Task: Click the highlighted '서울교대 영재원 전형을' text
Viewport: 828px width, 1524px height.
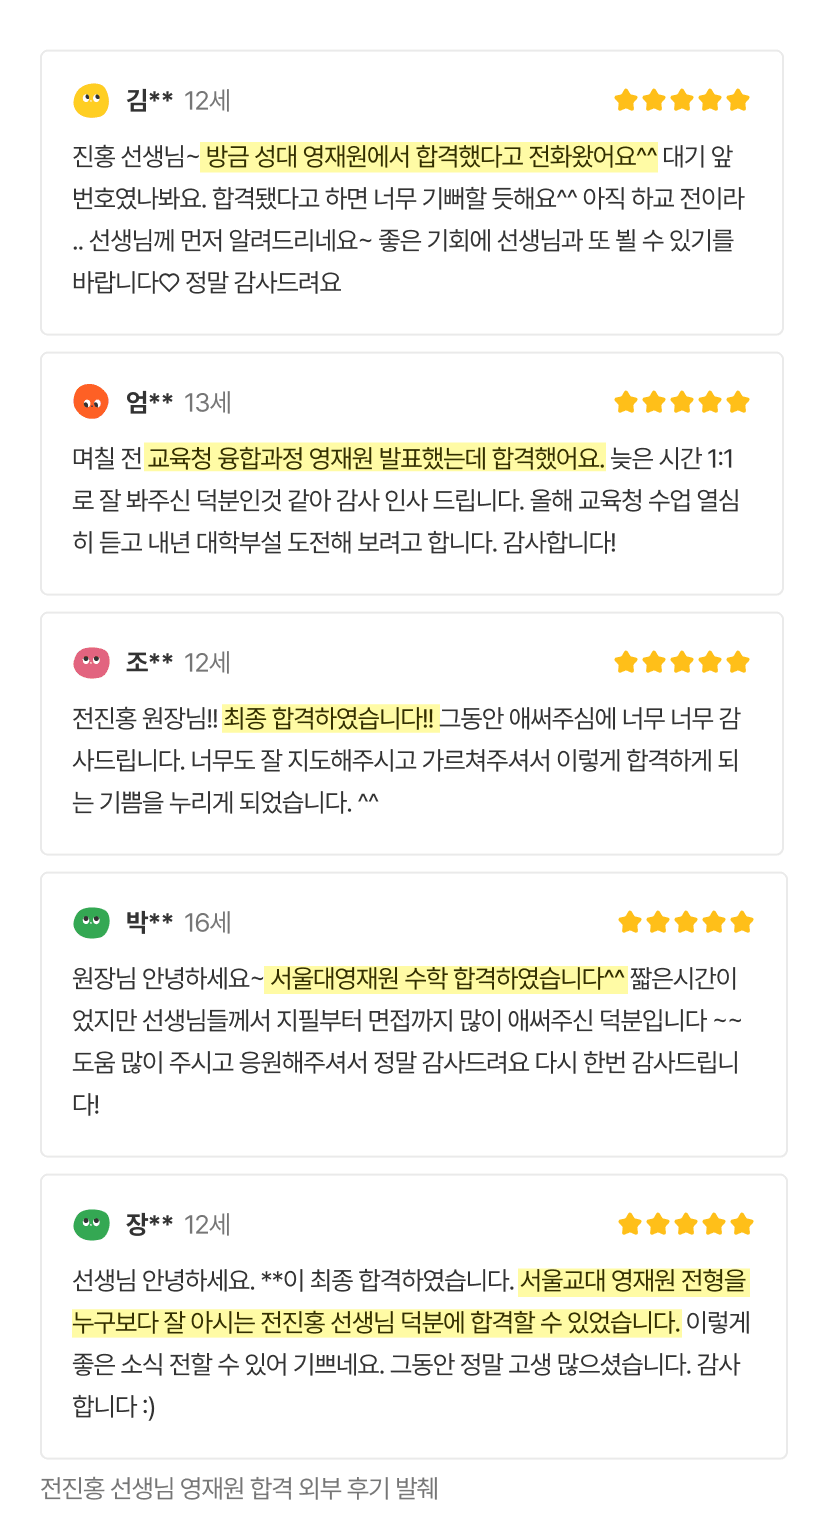Action: [633, 1280]
